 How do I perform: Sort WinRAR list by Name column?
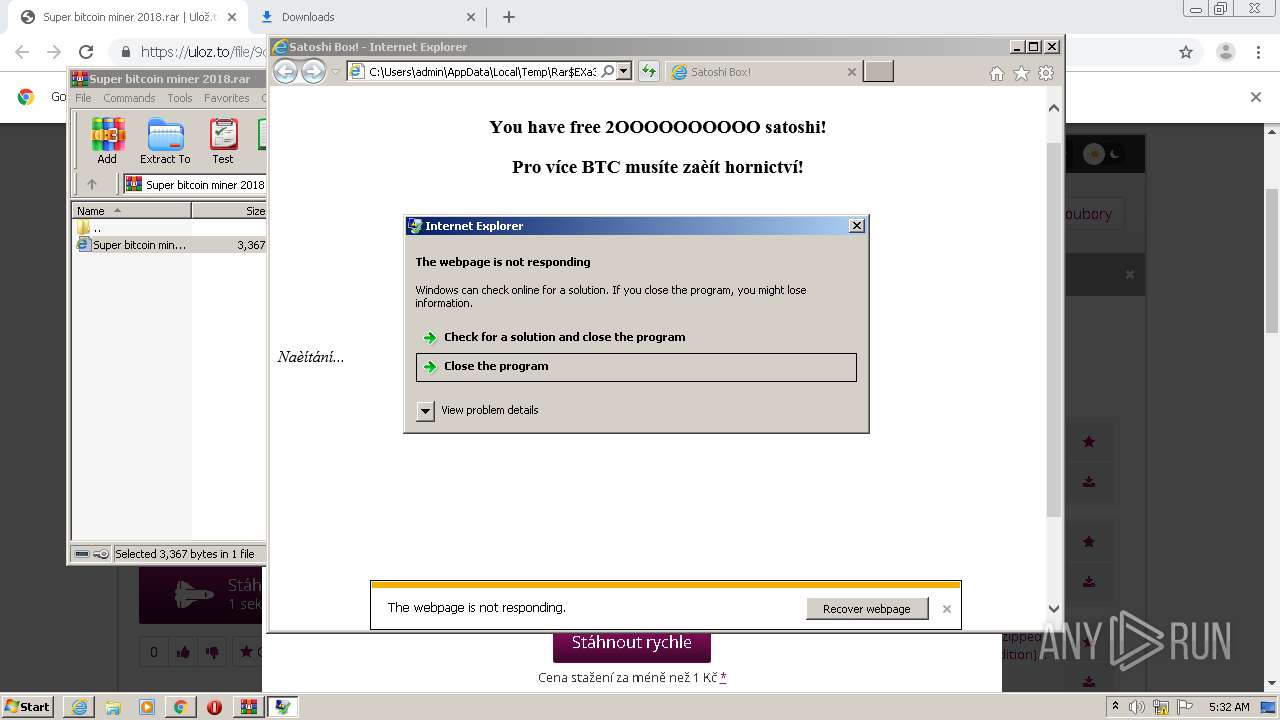coord(131,210)
